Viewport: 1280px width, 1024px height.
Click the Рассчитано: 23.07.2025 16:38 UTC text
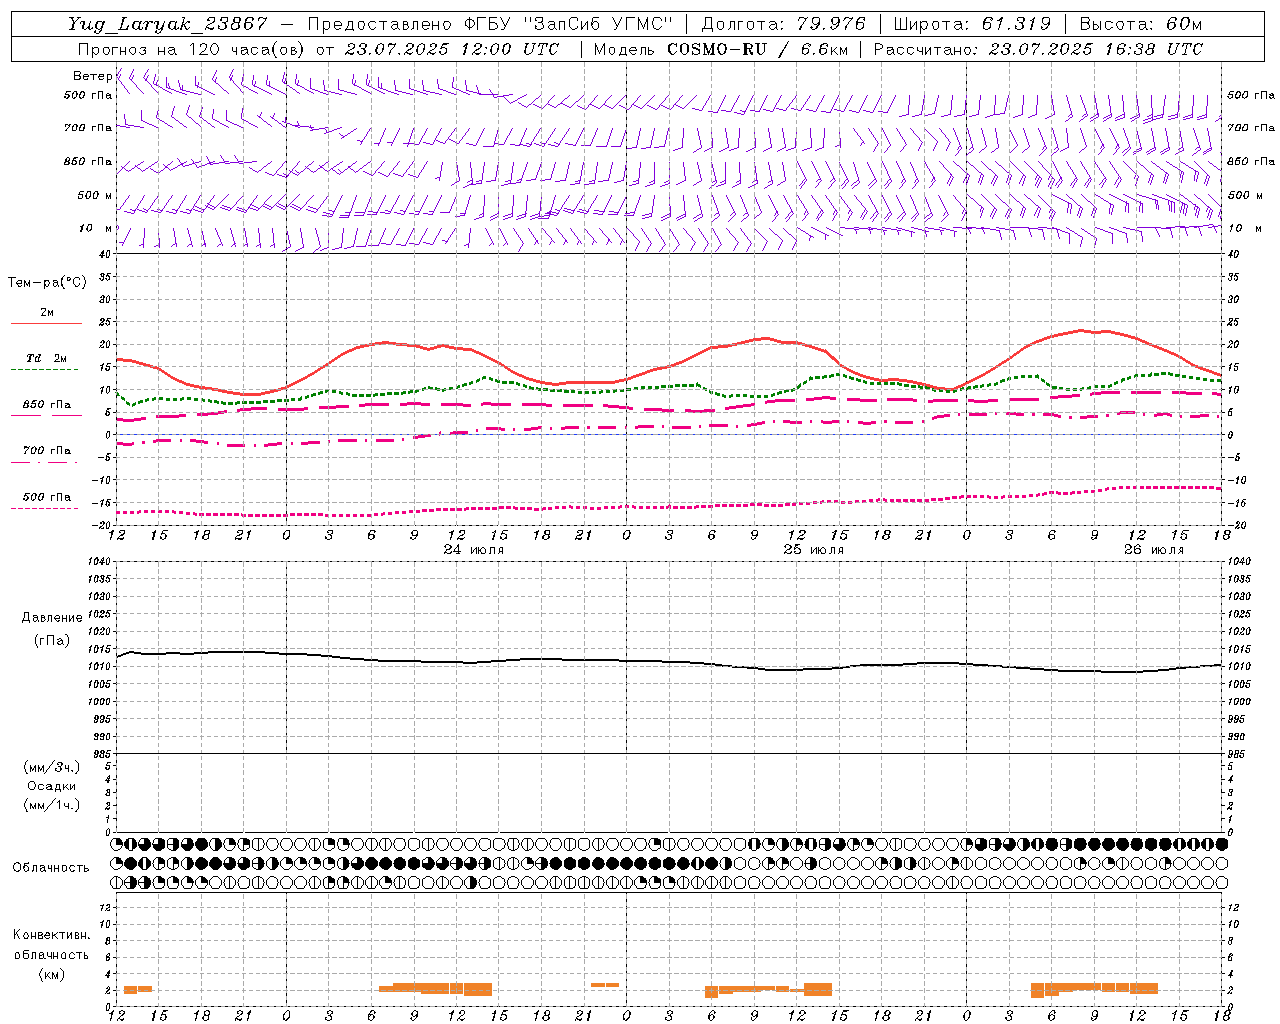(1038, 49)
